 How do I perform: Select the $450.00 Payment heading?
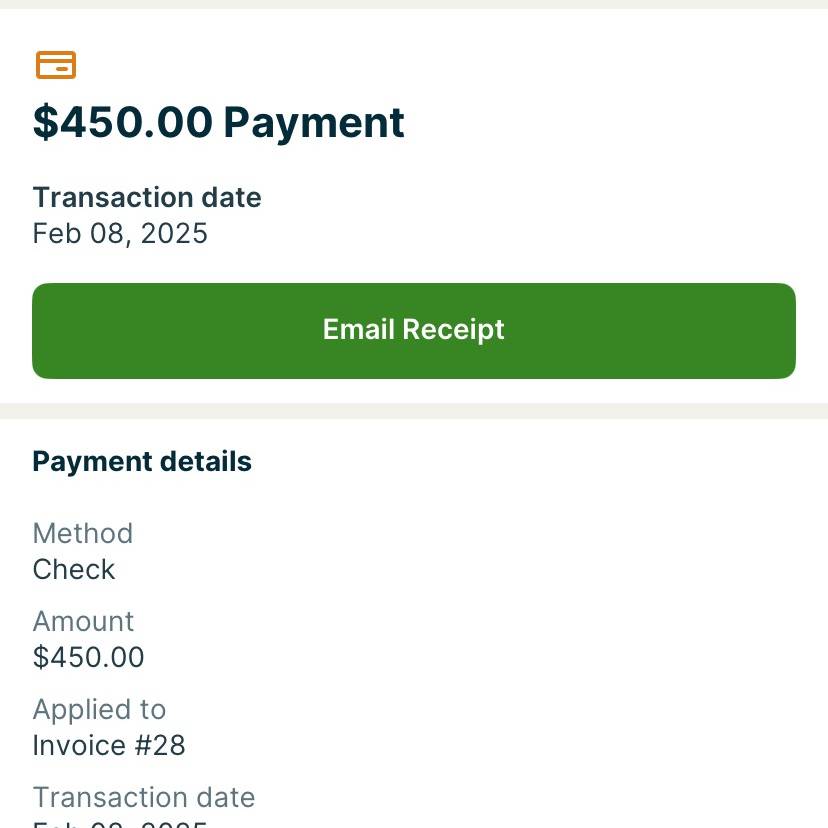click(219, 123)
